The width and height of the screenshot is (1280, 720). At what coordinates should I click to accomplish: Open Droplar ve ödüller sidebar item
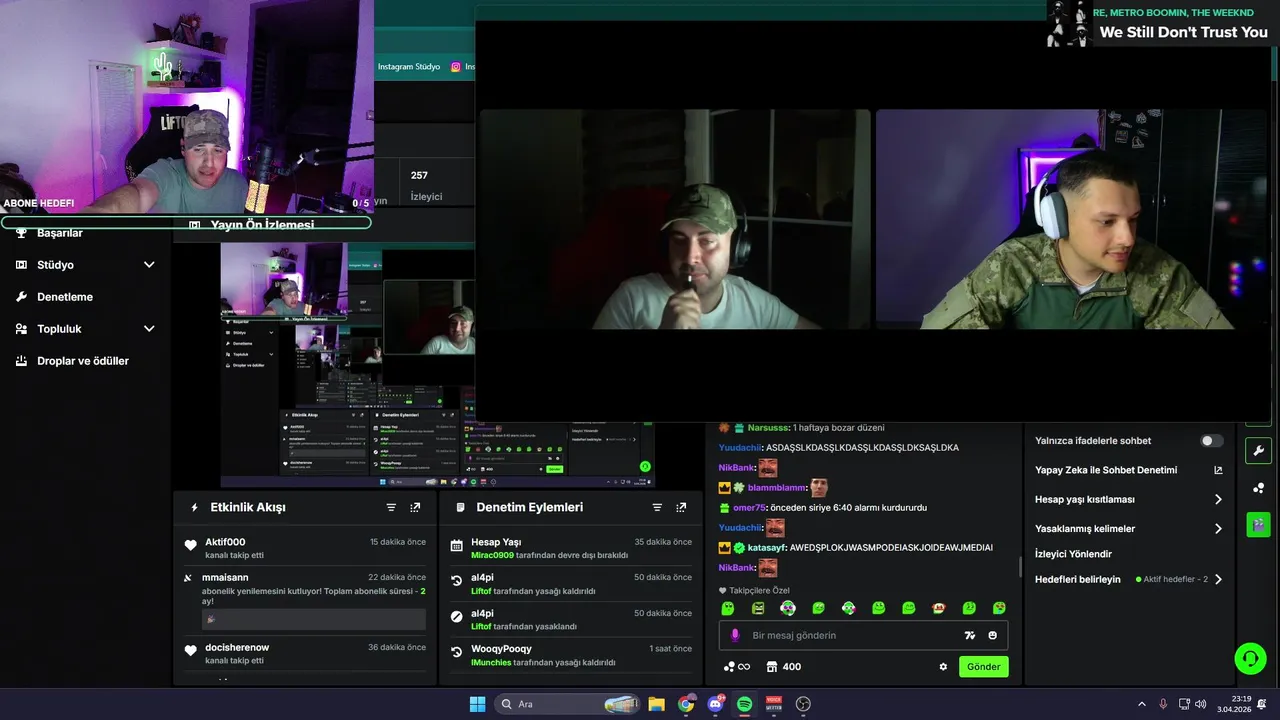tap(85, 361)
